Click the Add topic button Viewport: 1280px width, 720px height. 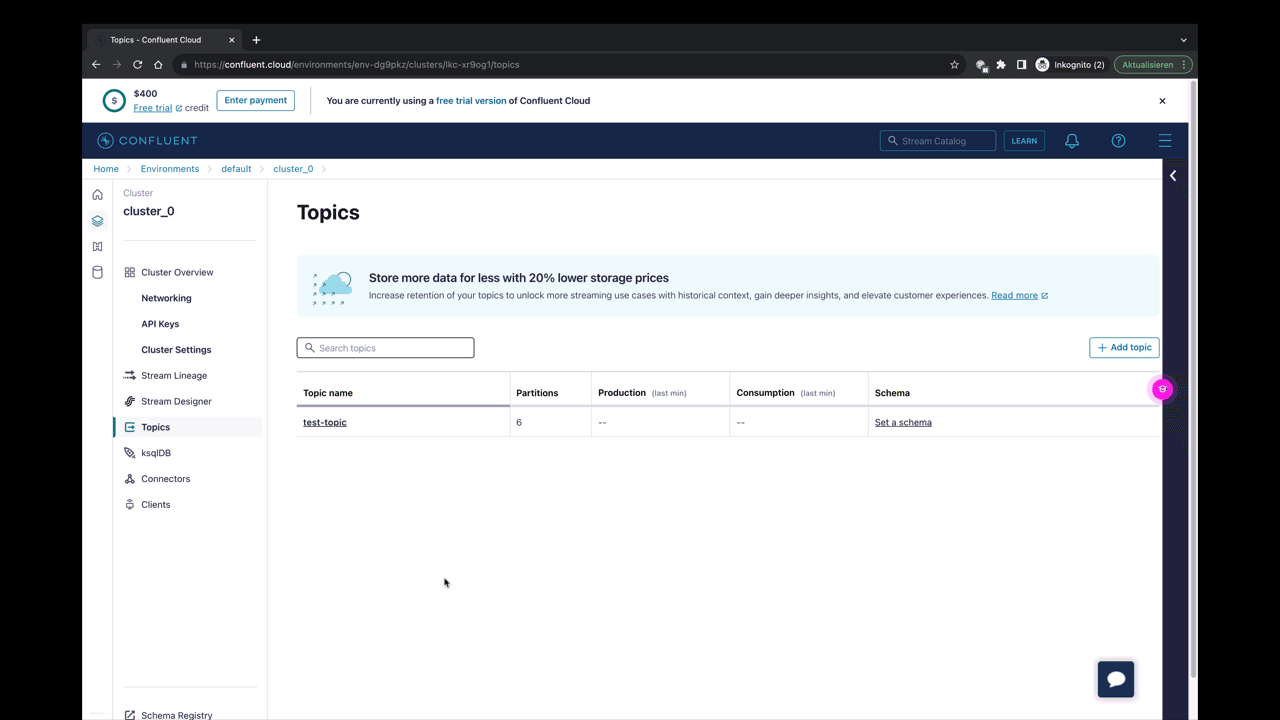pos(1124,347)
